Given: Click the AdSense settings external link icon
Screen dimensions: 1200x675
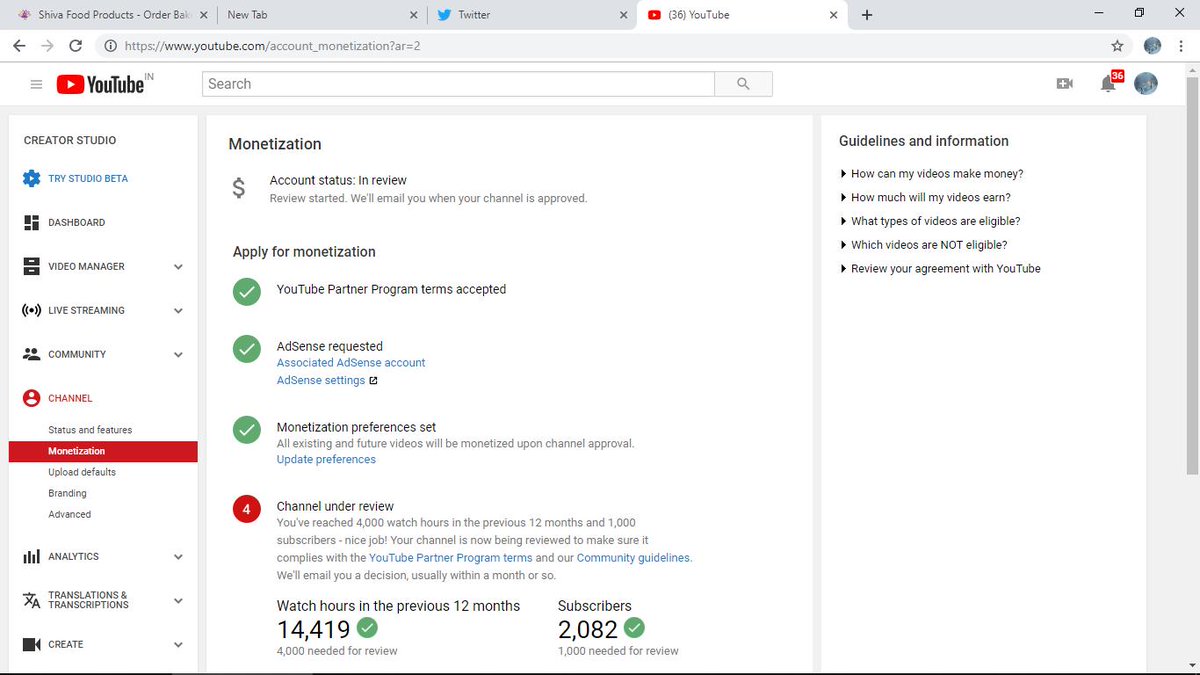Looking at the screenshot, I should [x=373, y=381].
